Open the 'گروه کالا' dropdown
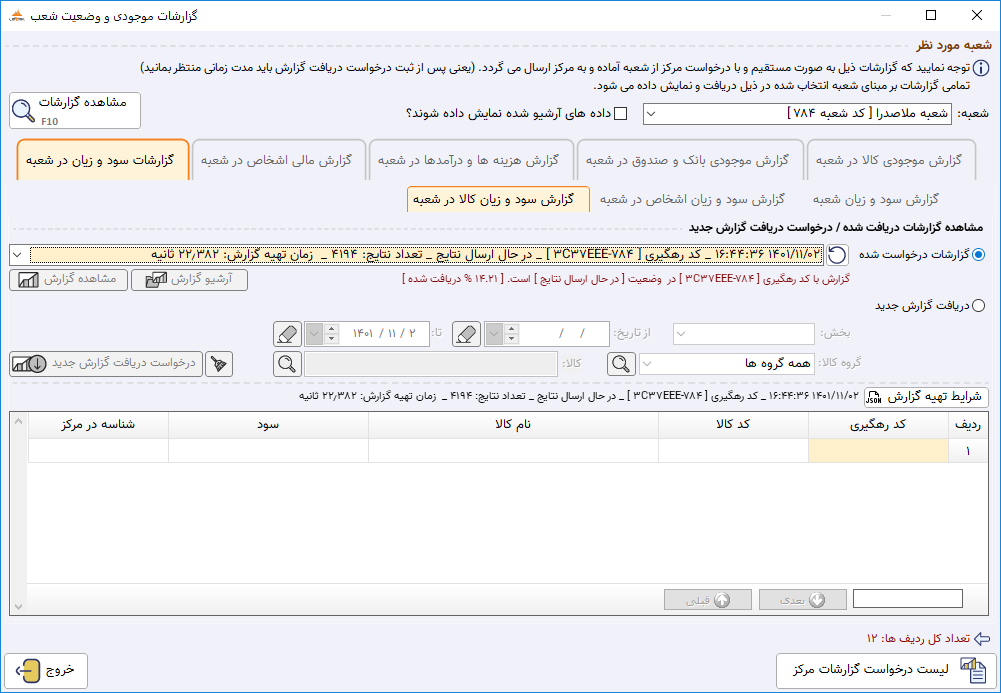The width and height of the screenshot is (1001, 693). tap(647, 364)
